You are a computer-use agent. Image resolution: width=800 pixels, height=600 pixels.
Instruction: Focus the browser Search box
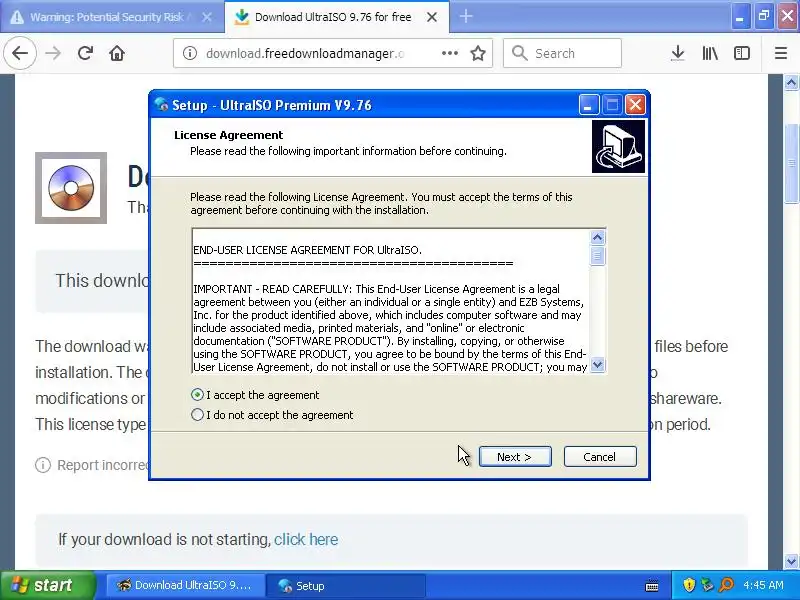tap(562, 53)
